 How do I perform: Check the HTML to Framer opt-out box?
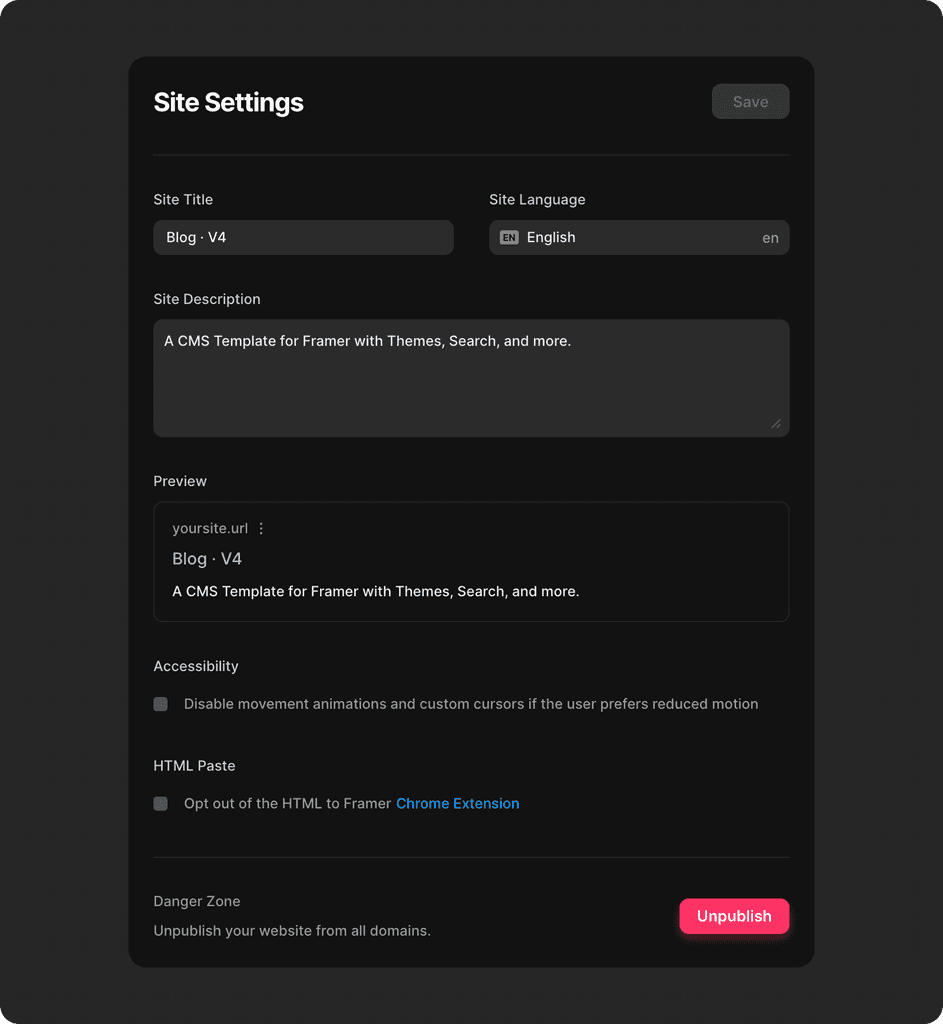(x=160, y=803)
